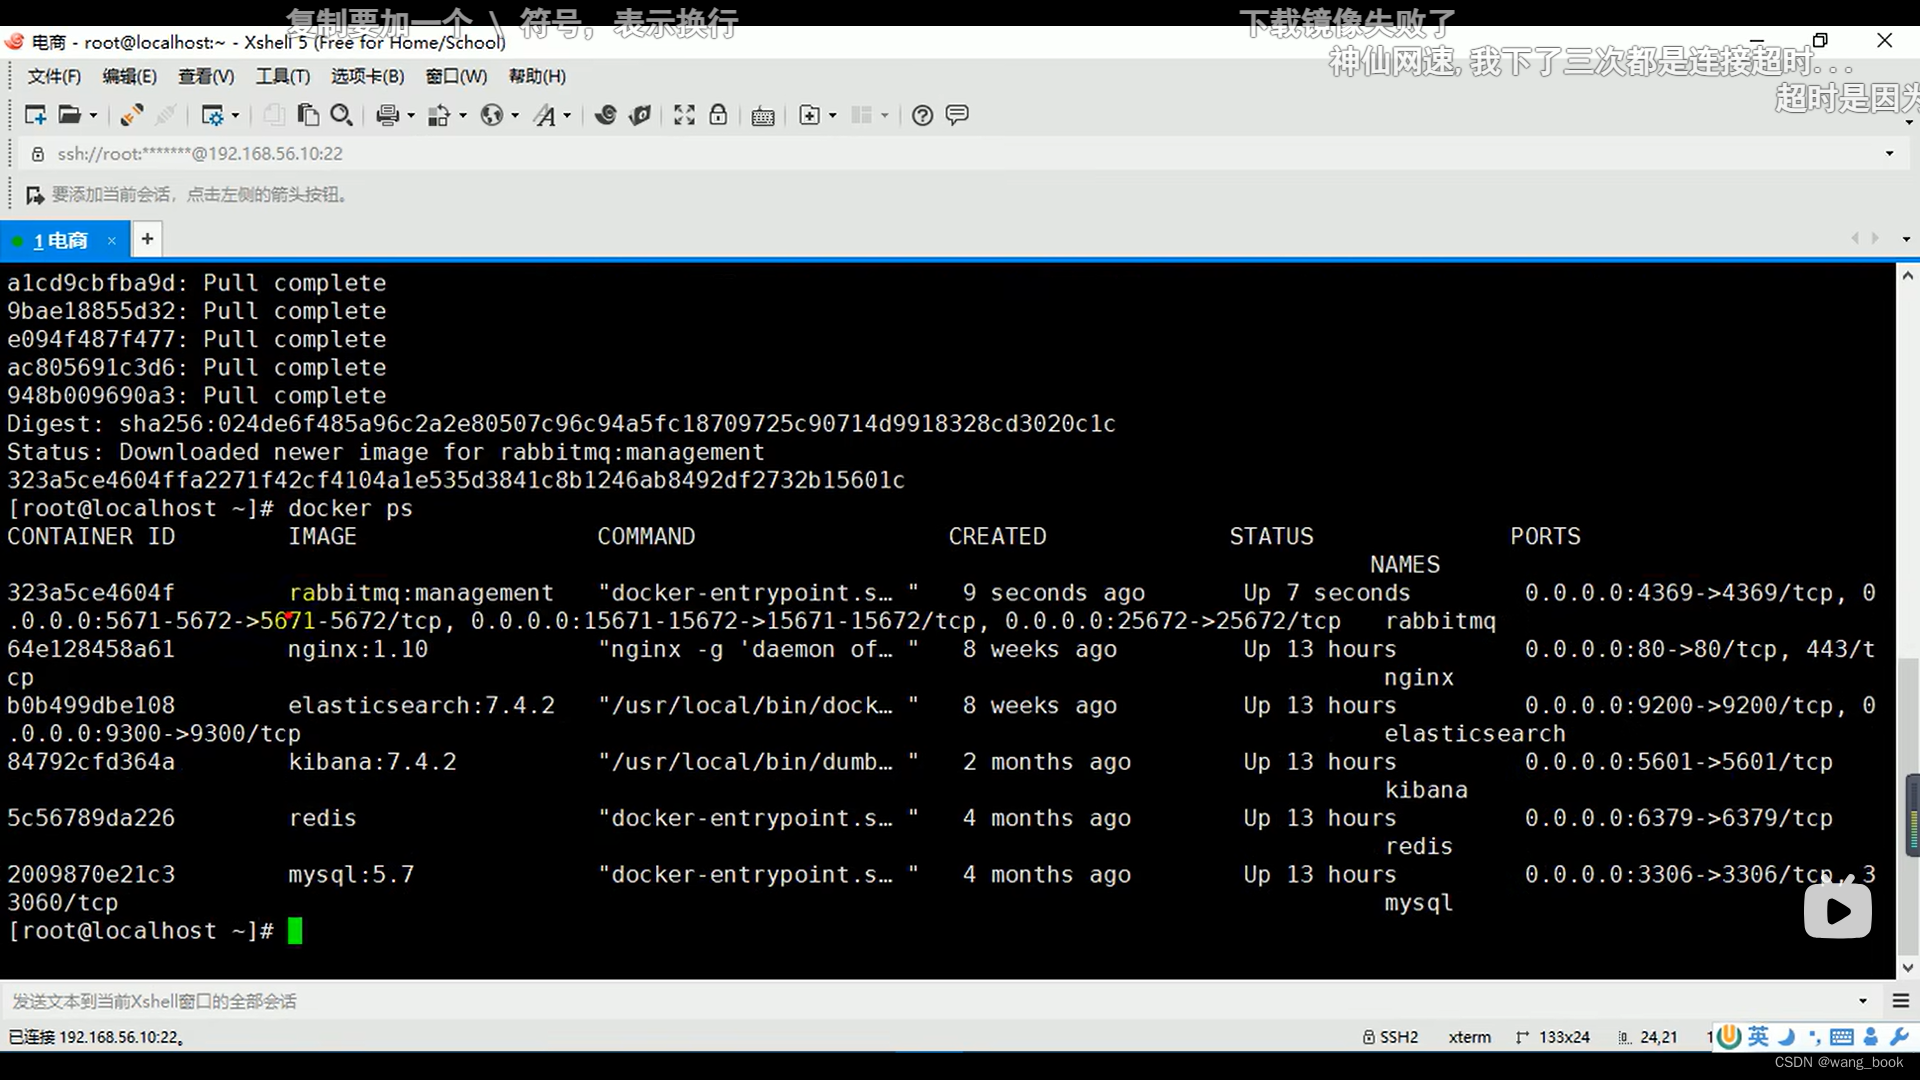The height and width of the screenshot is (1080, 1920).
Task: Expand the file transfer dropdown arrow
Action: pos(463,116)
